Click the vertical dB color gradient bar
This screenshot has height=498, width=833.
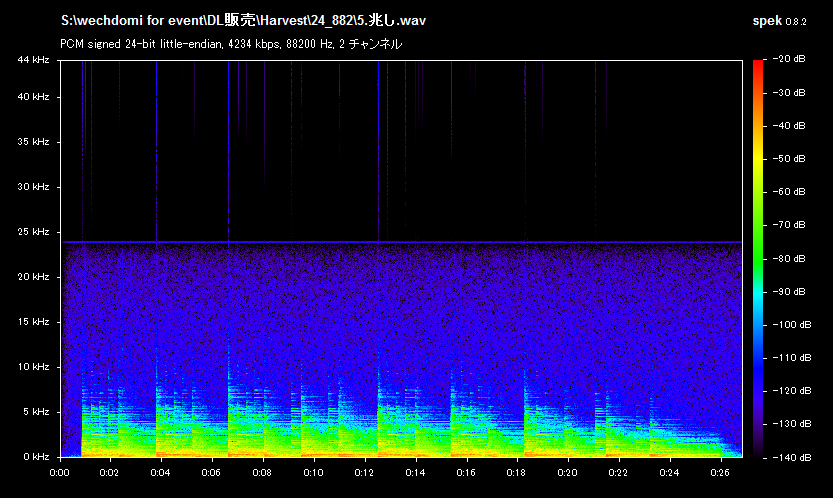(x=758, y=258)
